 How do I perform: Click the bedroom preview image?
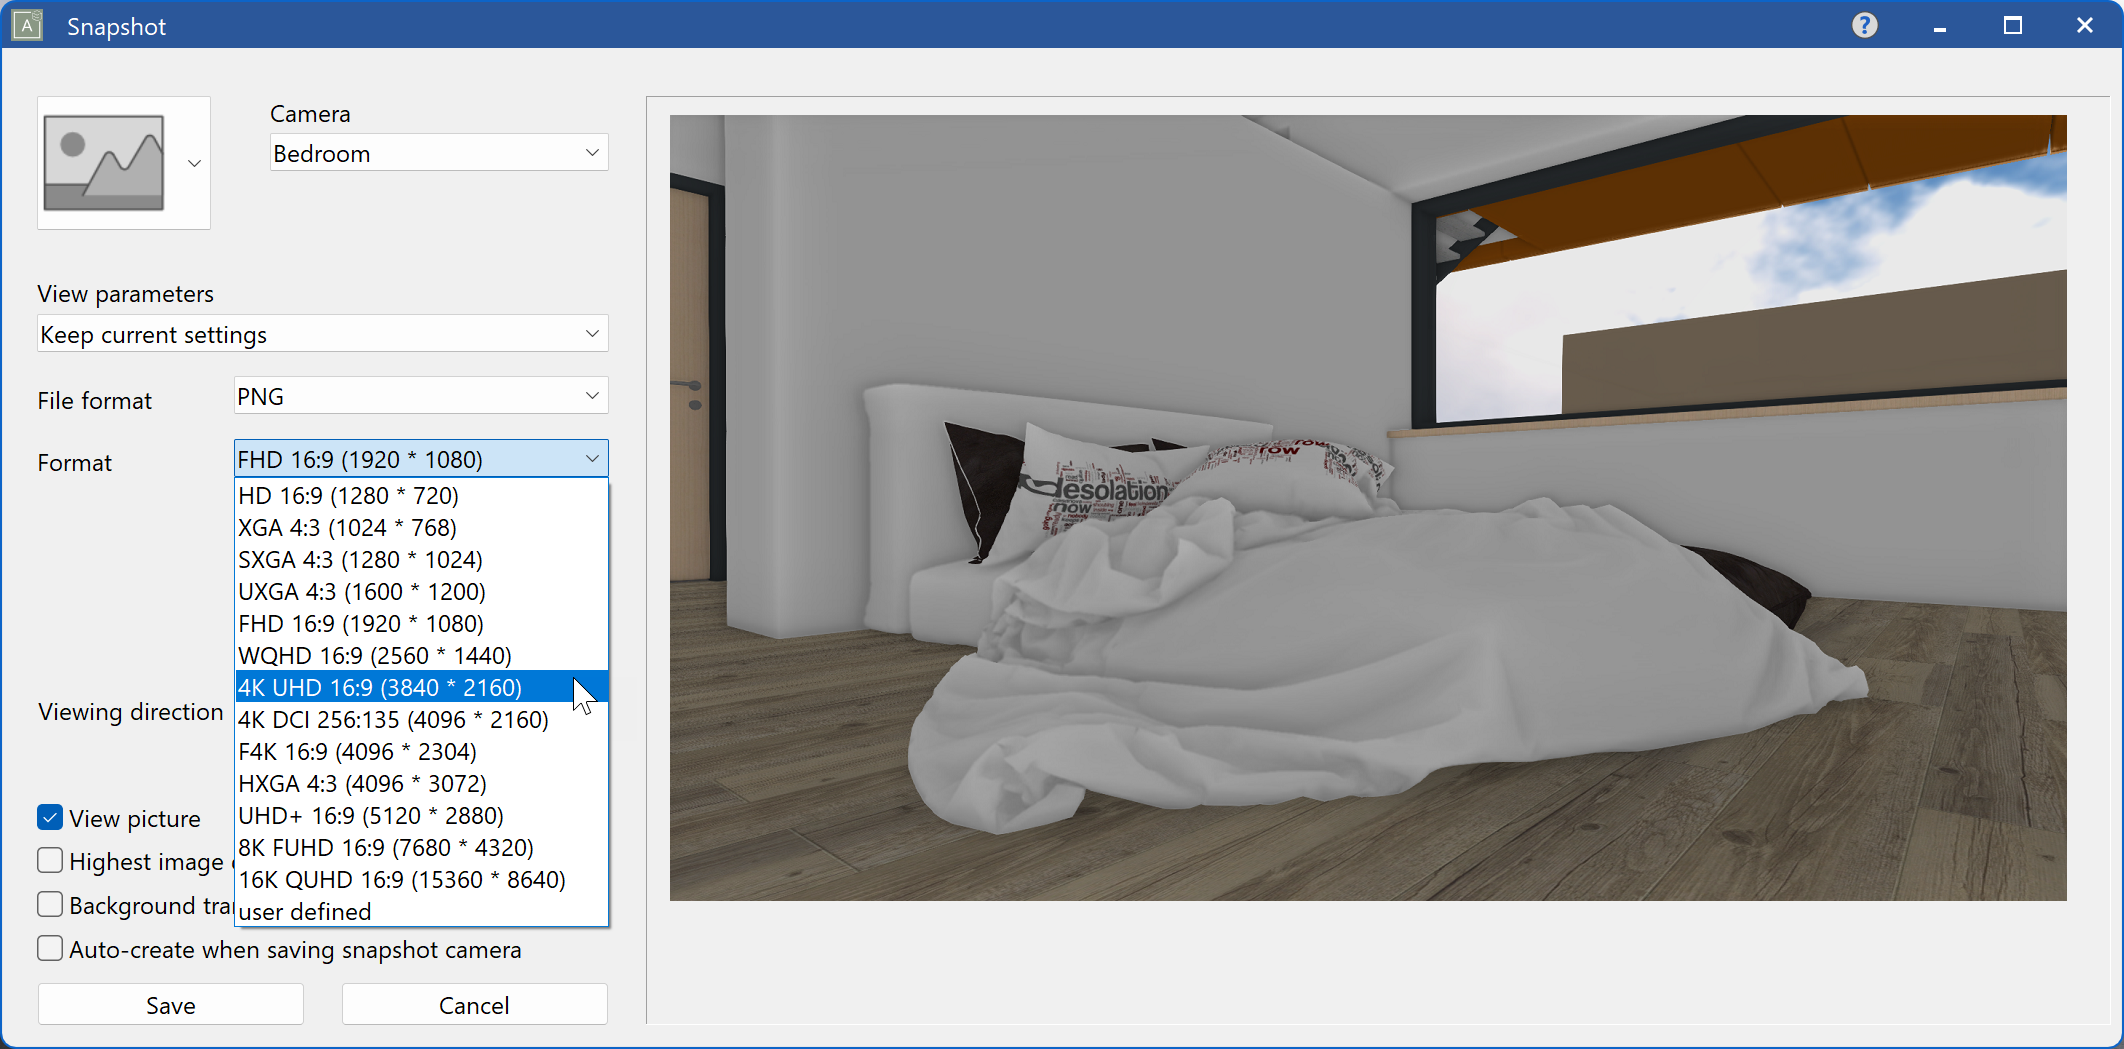1367,507
